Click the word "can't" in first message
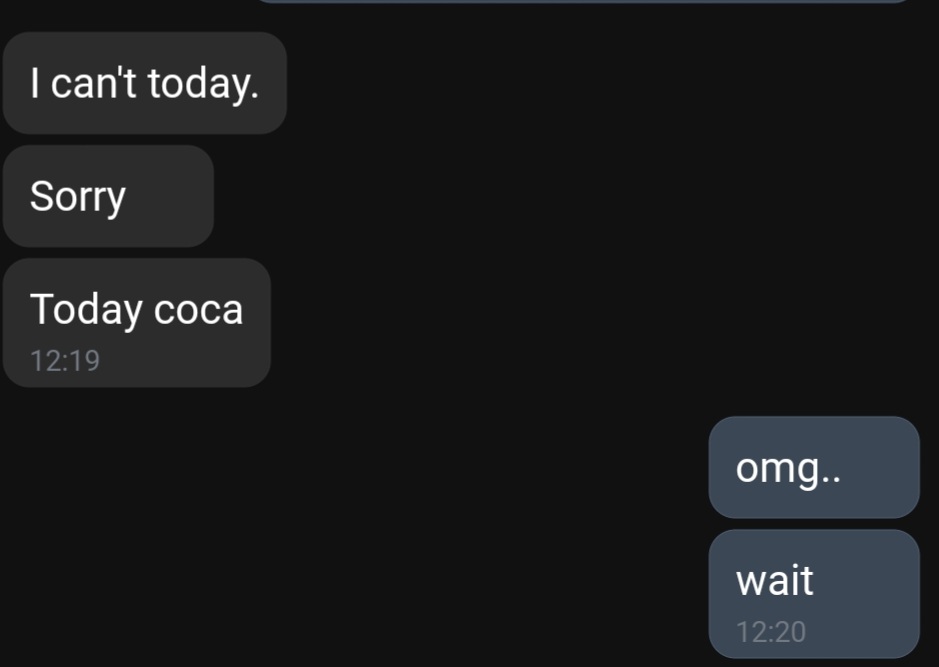939x667 pixels. [94, 83]
